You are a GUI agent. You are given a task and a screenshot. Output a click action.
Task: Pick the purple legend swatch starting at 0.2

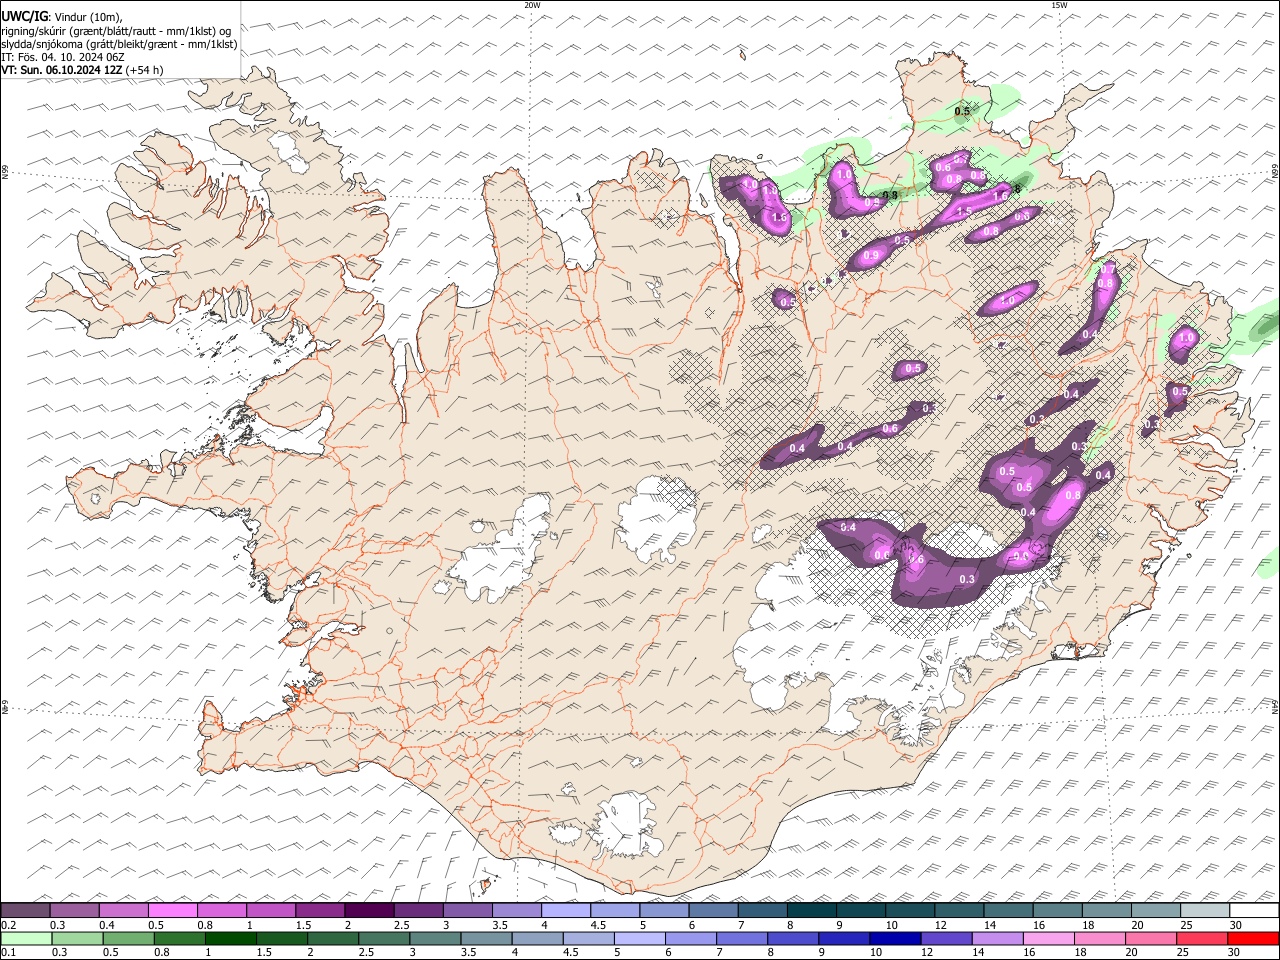[26, 911]
